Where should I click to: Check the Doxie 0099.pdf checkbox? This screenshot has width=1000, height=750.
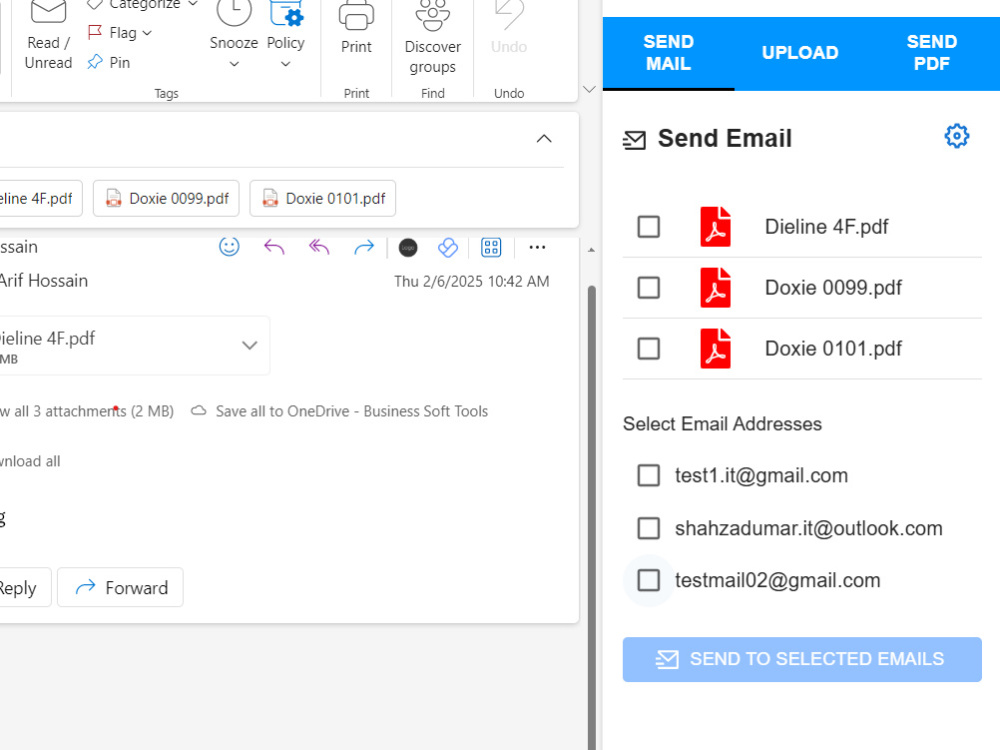[649, 288]
